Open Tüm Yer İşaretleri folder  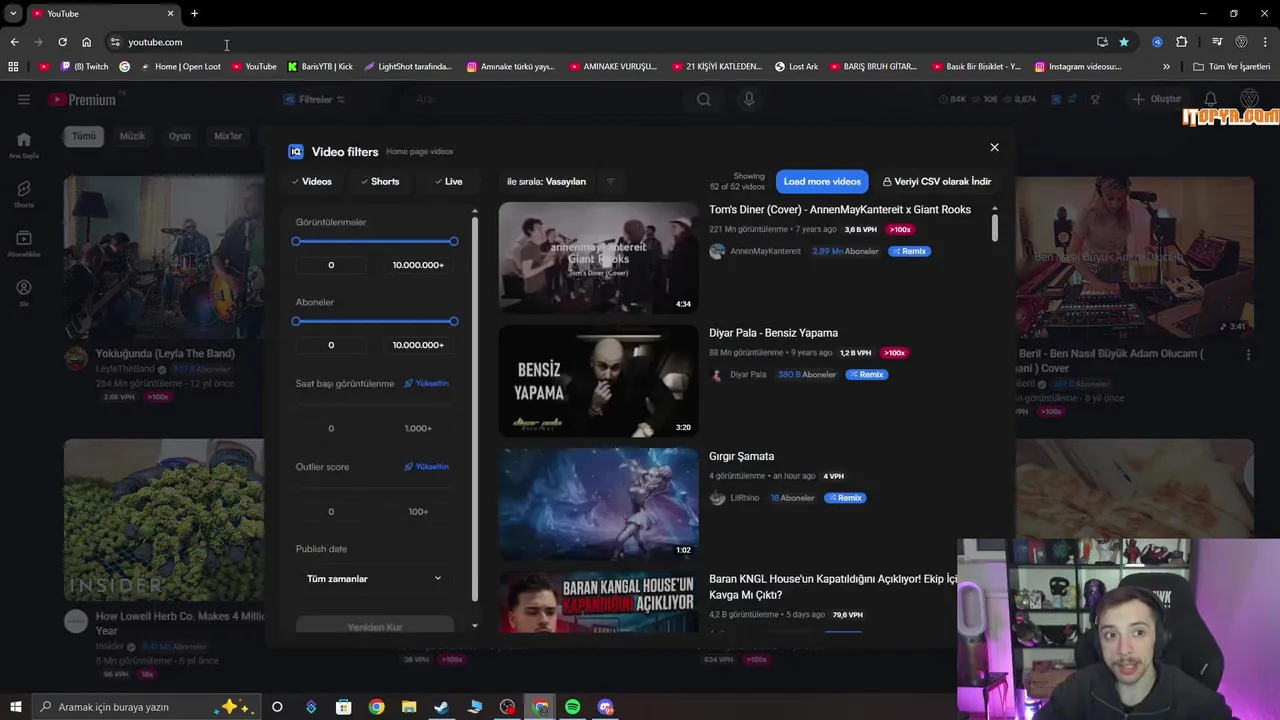(x=1232, y=67)
